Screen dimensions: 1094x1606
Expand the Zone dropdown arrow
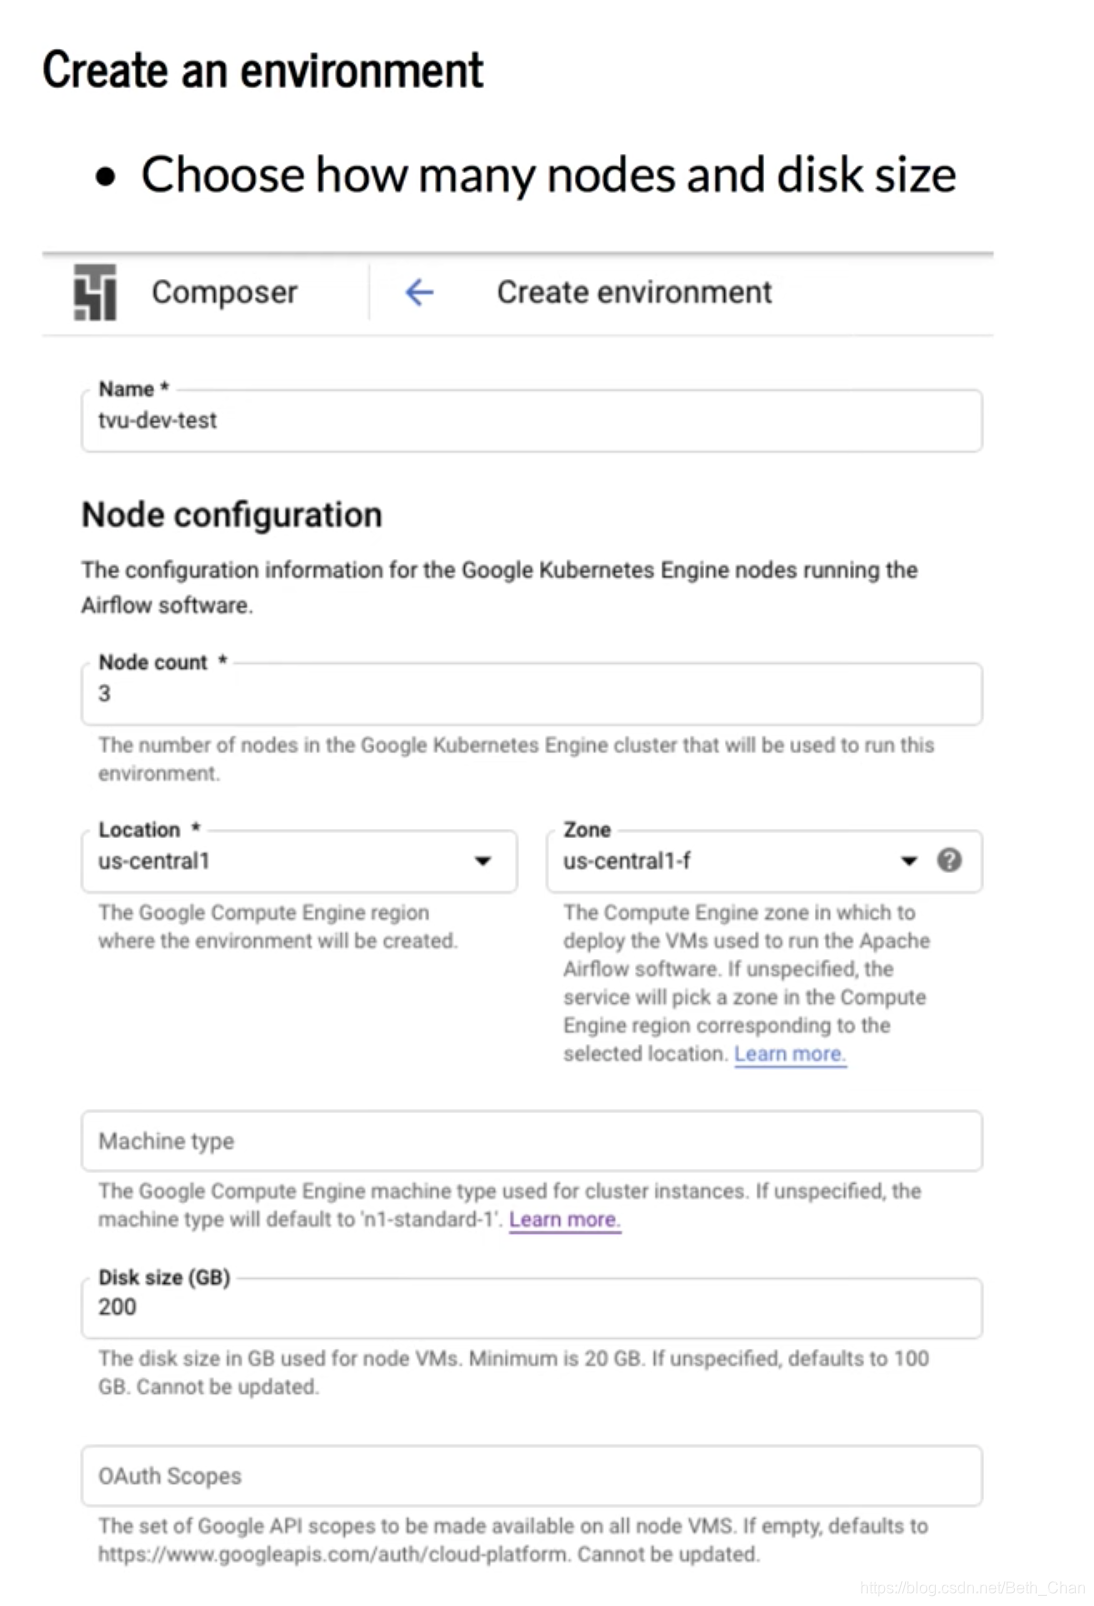909,861
